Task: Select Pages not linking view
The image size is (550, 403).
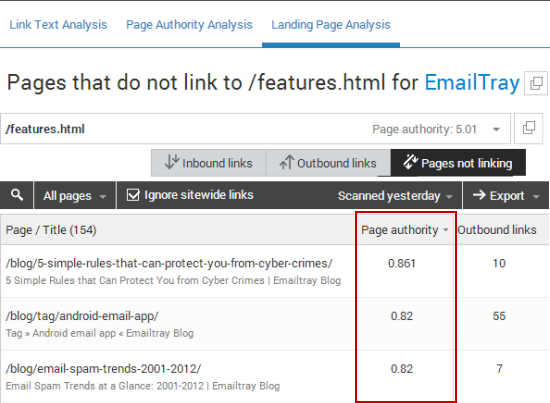Action: click(x=458, y=163)
